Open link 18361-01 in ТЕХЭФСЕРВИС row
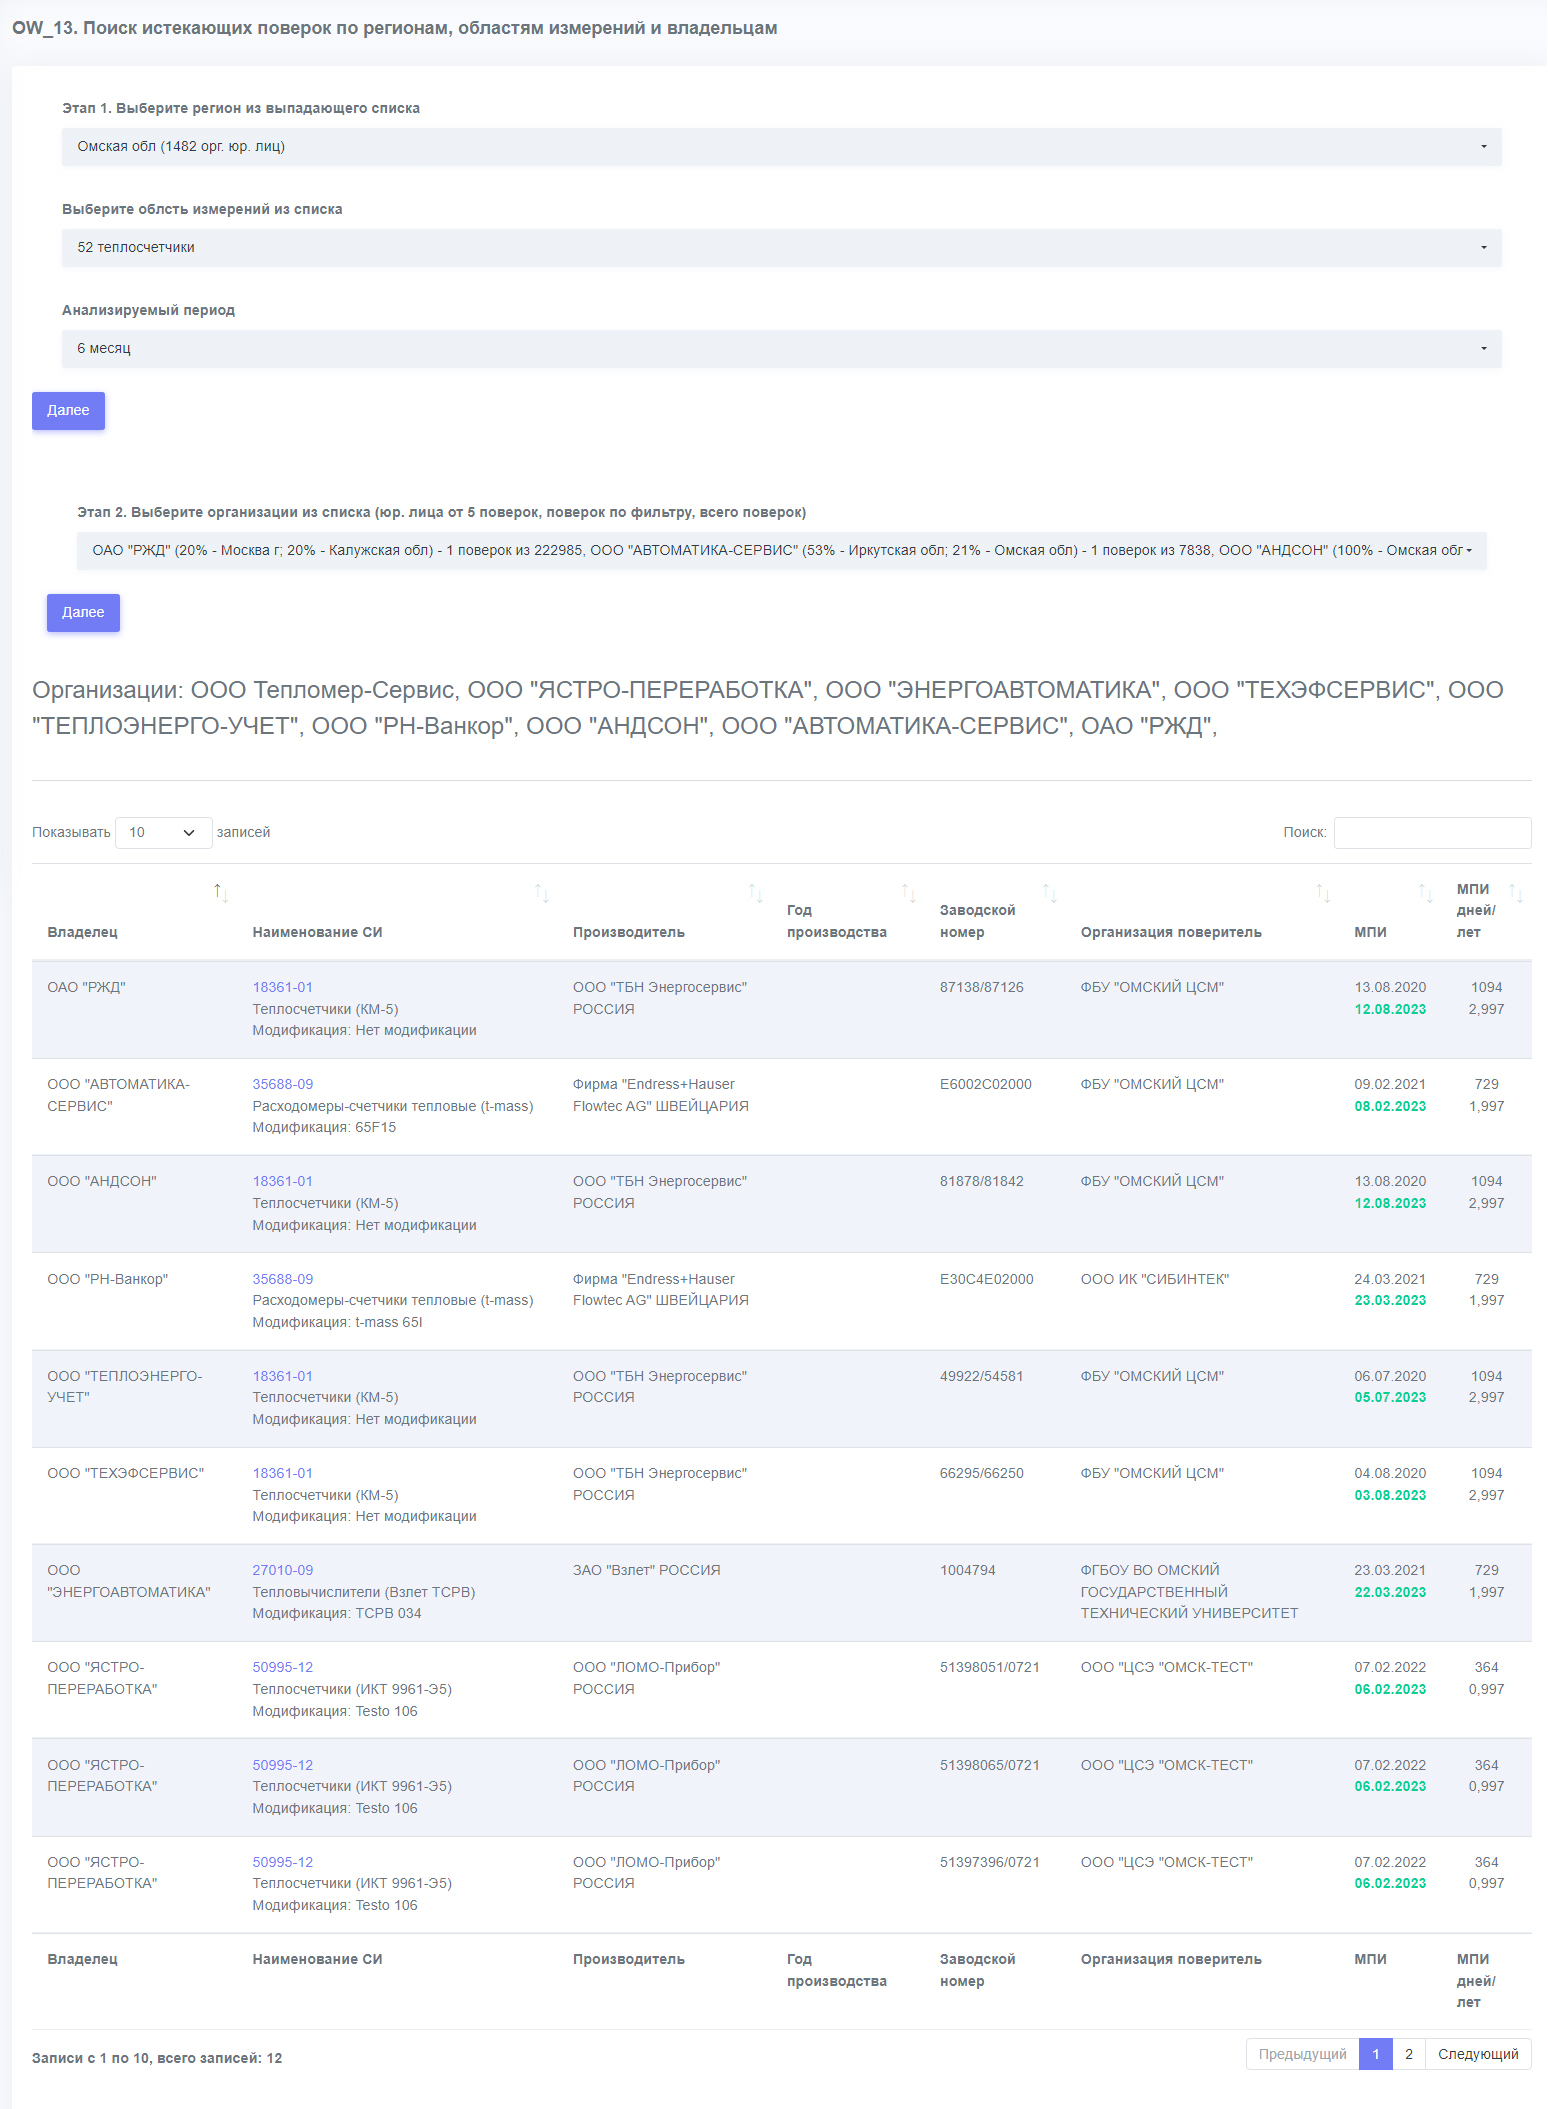The image size is (1548, 2109). pyautogui.click(x=282, y=1474)
